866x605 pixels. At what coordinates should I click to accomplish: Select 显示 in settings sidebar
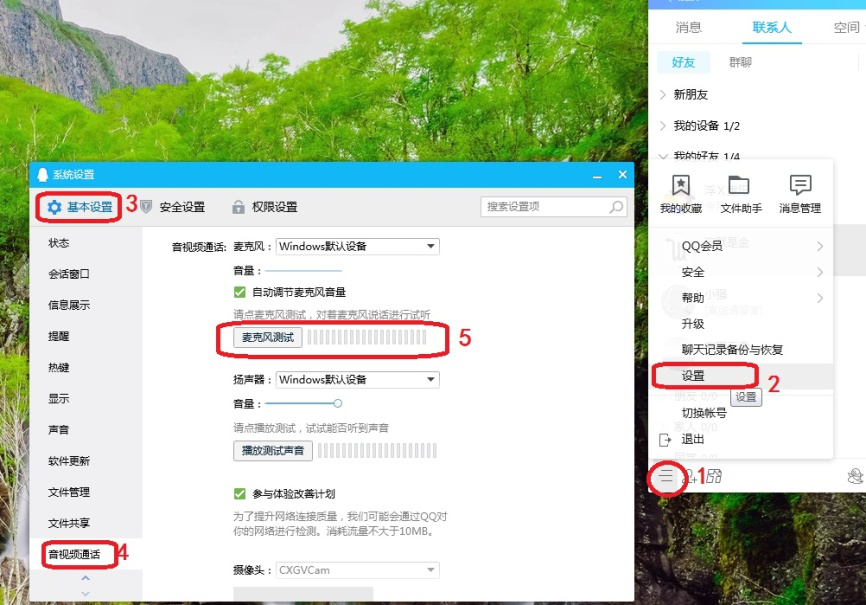[x=59, y=398]
